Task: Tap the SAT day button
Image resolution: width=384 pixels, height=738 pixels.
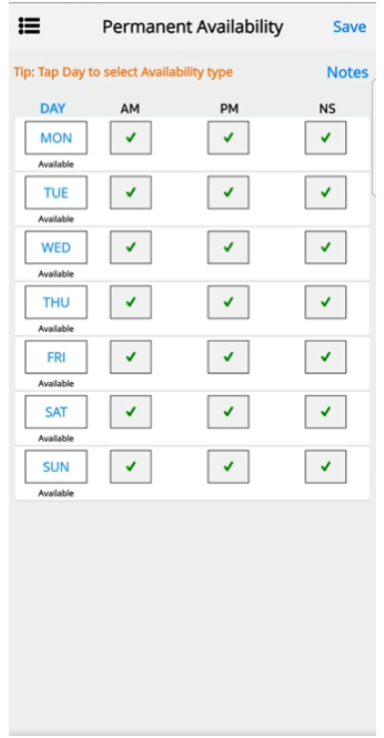Action: point(56,412)
